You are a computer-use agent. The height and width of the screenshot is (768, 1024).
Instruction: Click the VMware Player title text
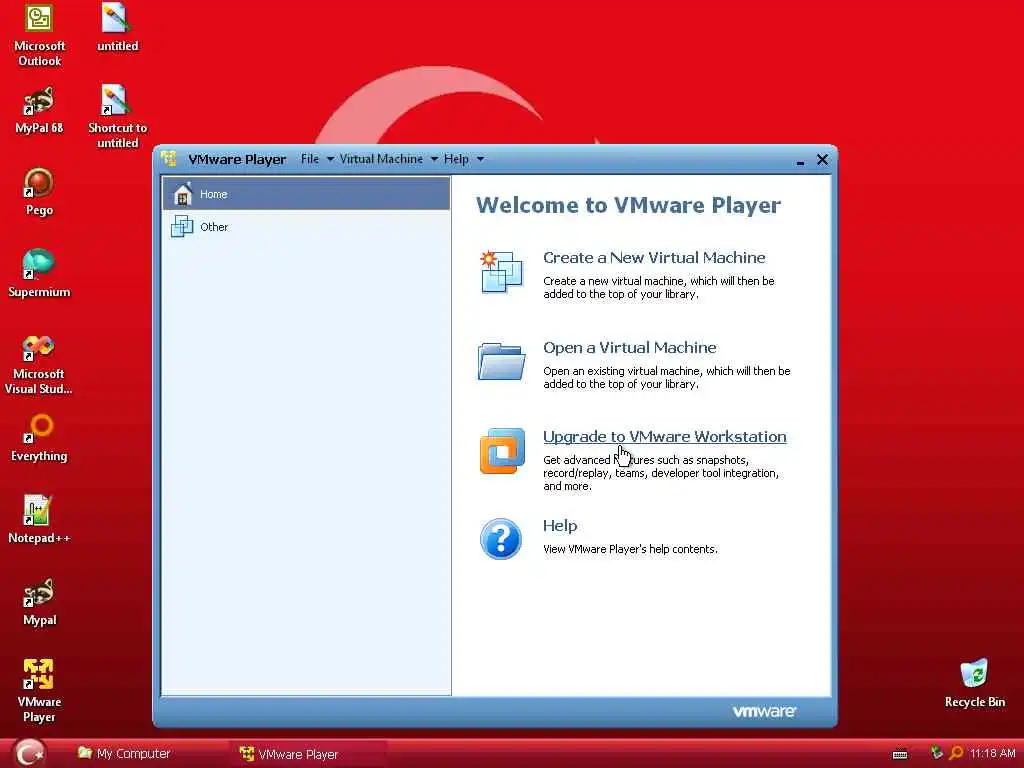point(236,159)
